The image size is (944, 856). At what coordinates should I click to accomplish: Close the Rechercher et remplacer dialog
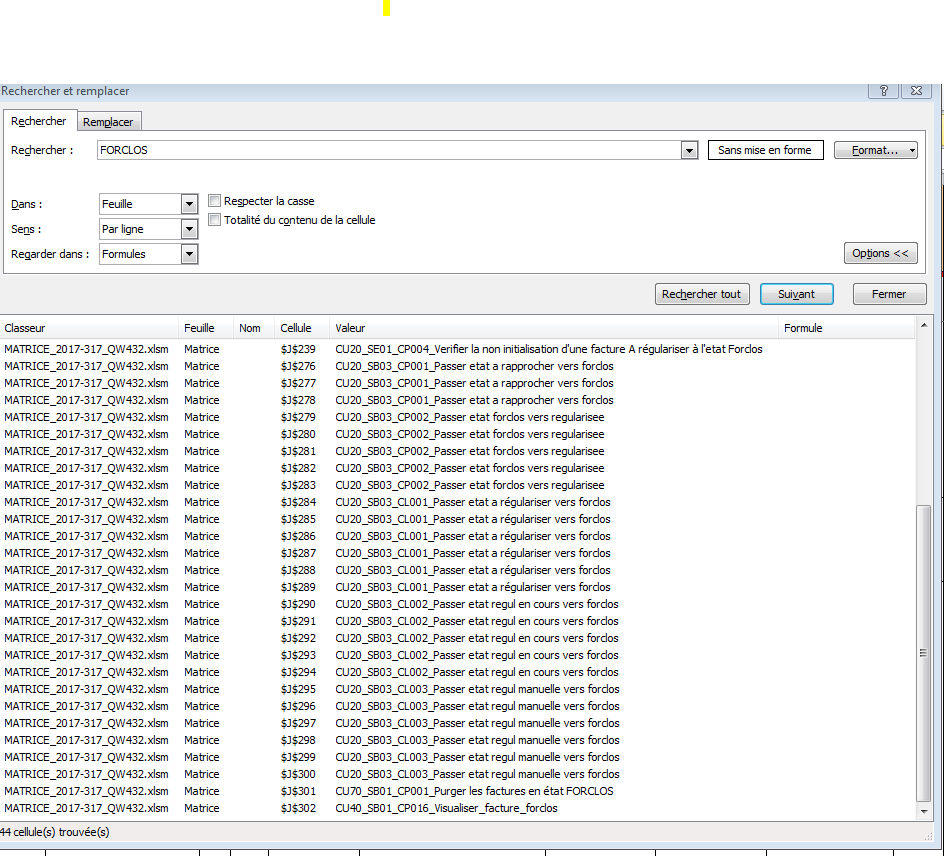tap(916, 90)
